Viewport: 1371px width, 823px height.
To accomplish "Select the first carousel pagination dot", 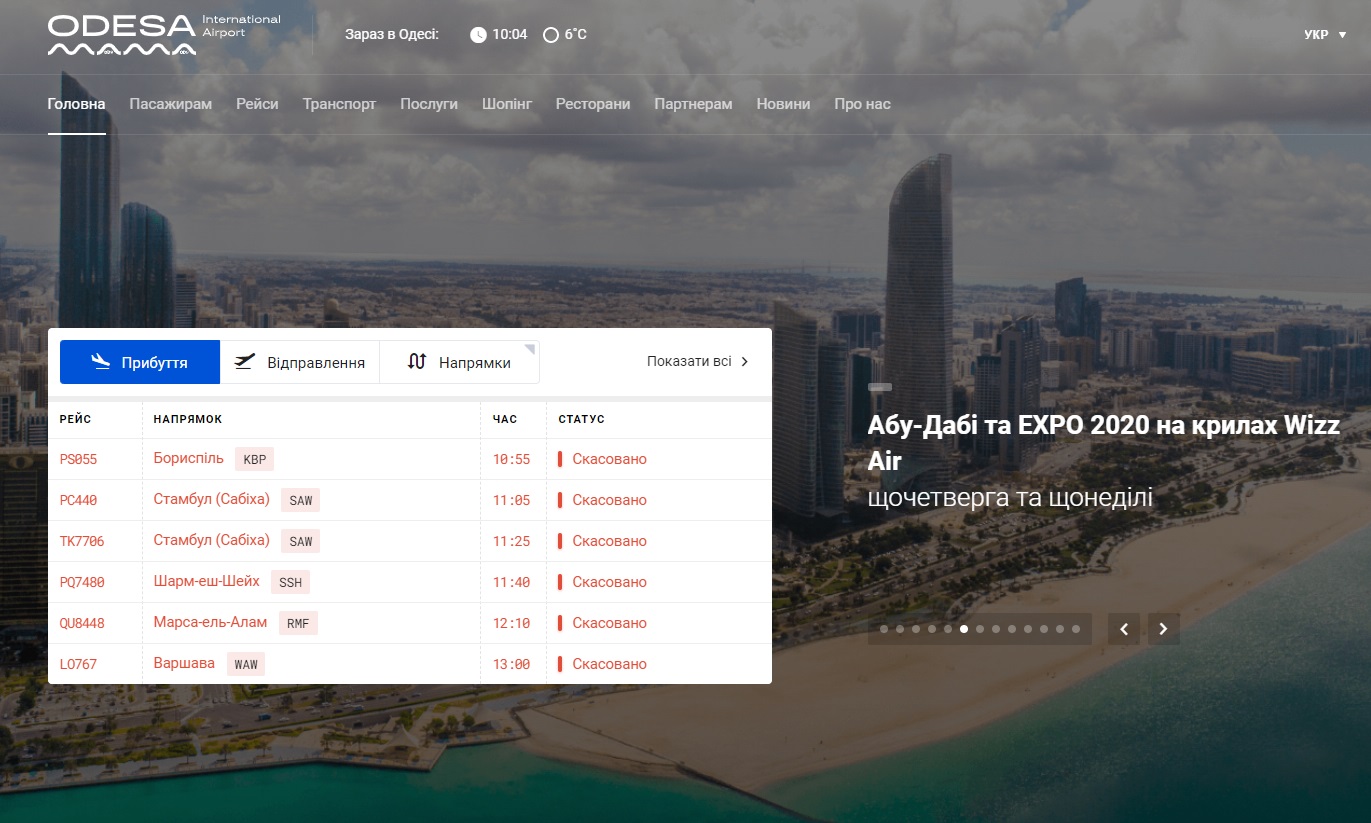I will (x=884, y=629).
